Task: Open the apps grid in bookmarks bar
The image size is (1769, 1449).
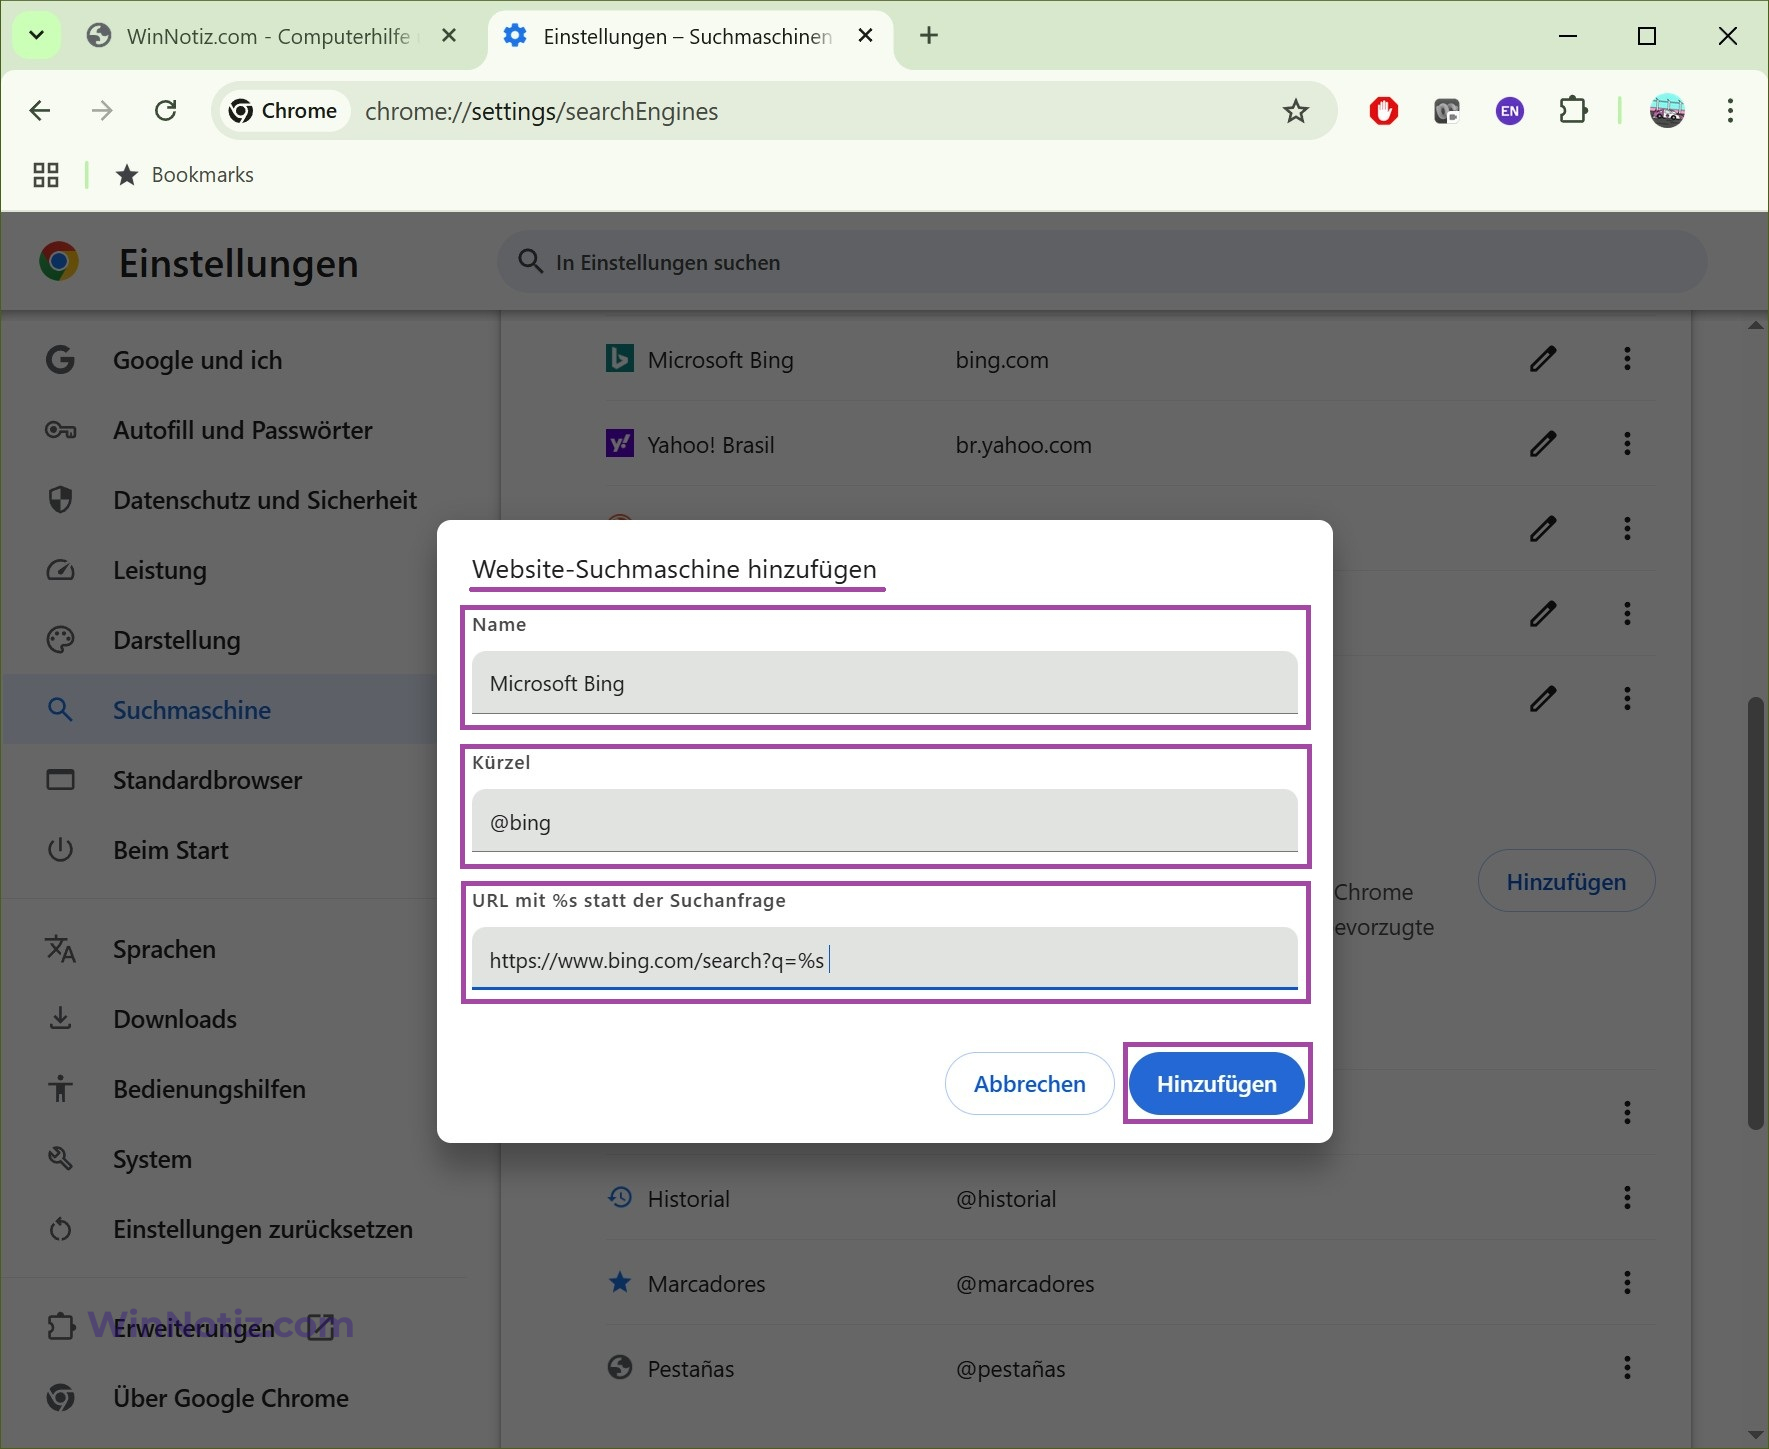Action: point(46,175)
